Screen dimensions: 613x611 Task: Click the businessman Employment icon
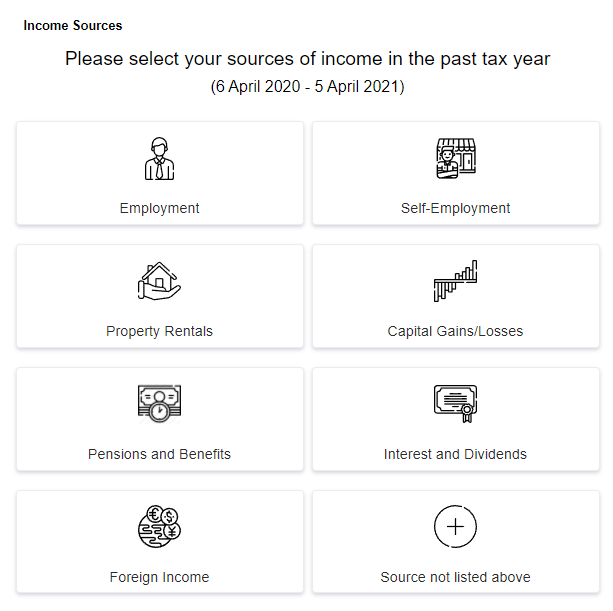[160, 158]
